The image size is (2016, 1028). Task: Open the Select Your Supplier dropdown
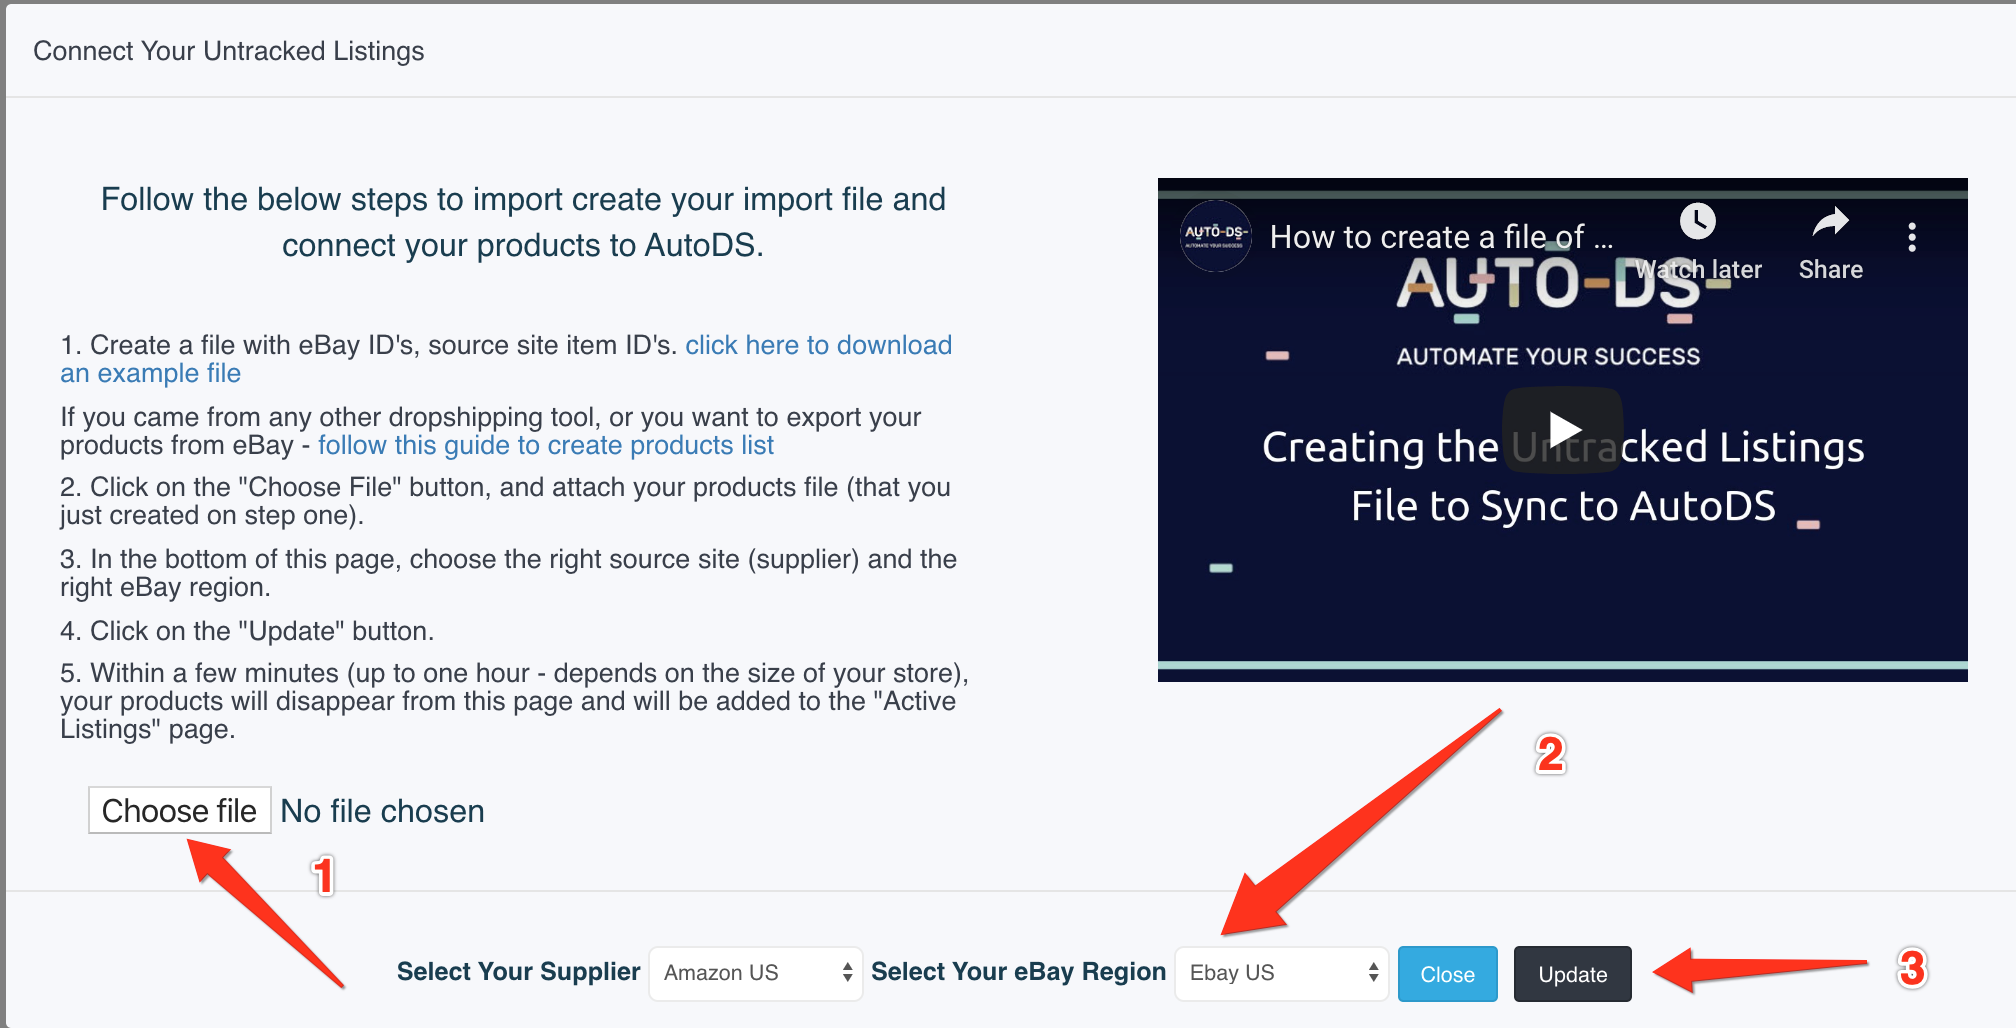(x=756, y=973)
